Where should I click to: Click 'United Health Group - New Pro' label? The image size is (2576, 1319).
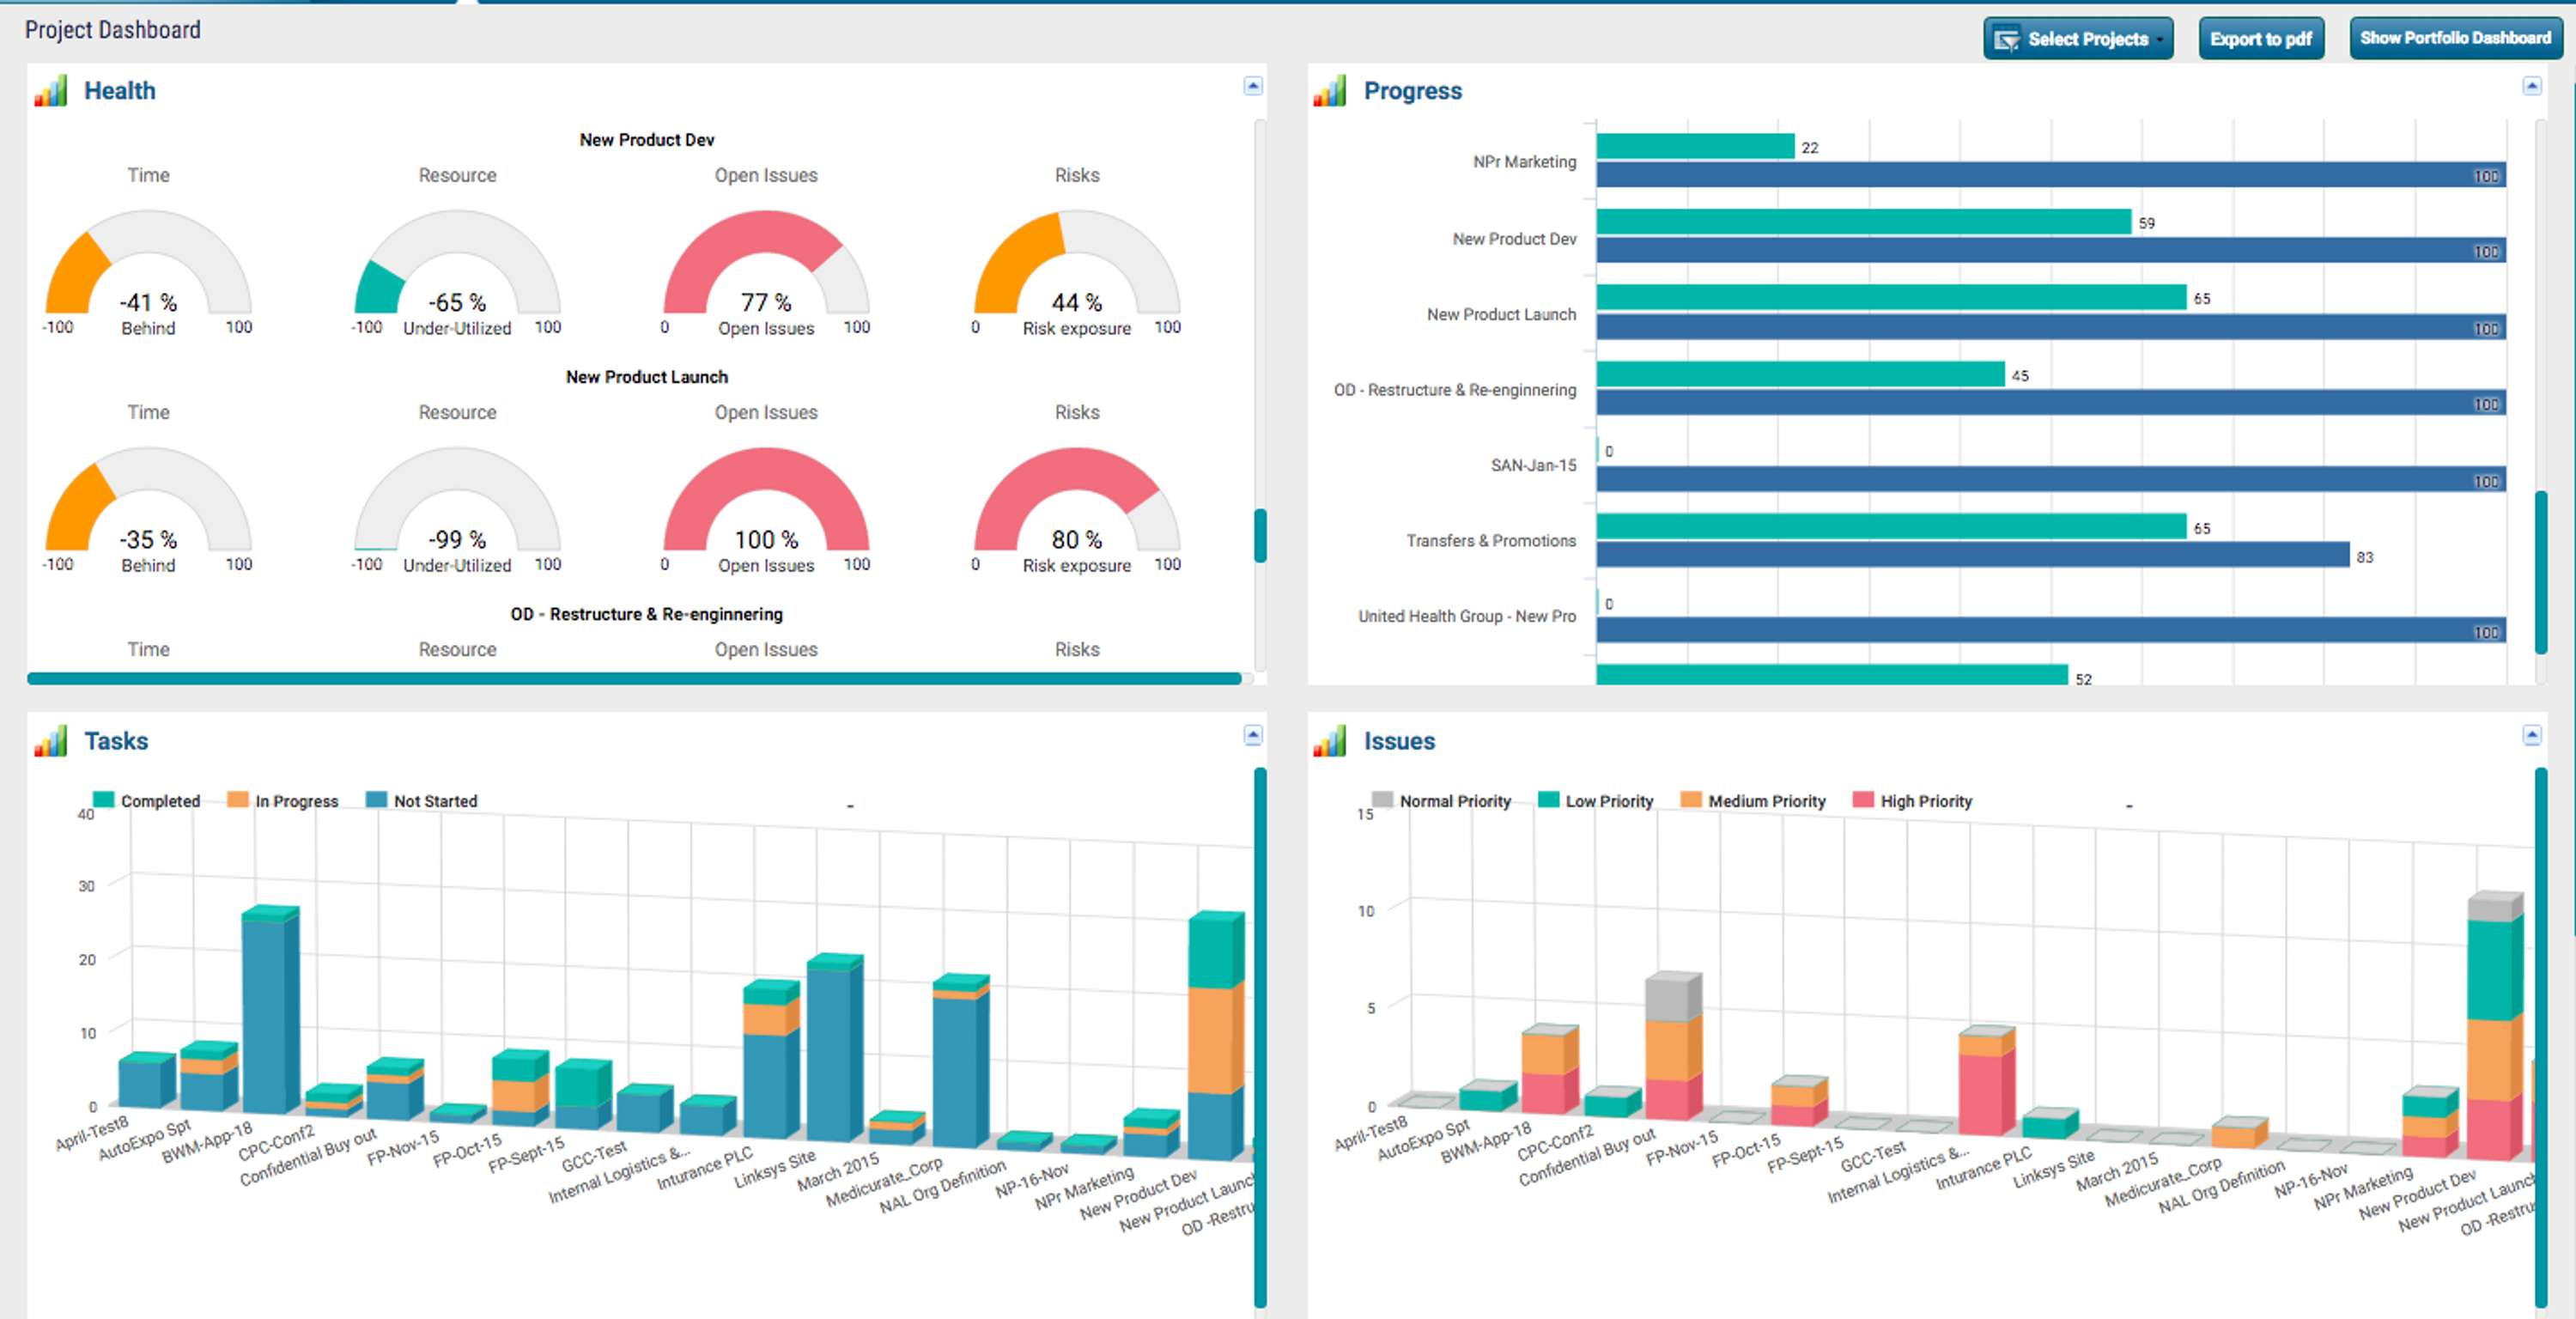click(x=1467, y=616)
